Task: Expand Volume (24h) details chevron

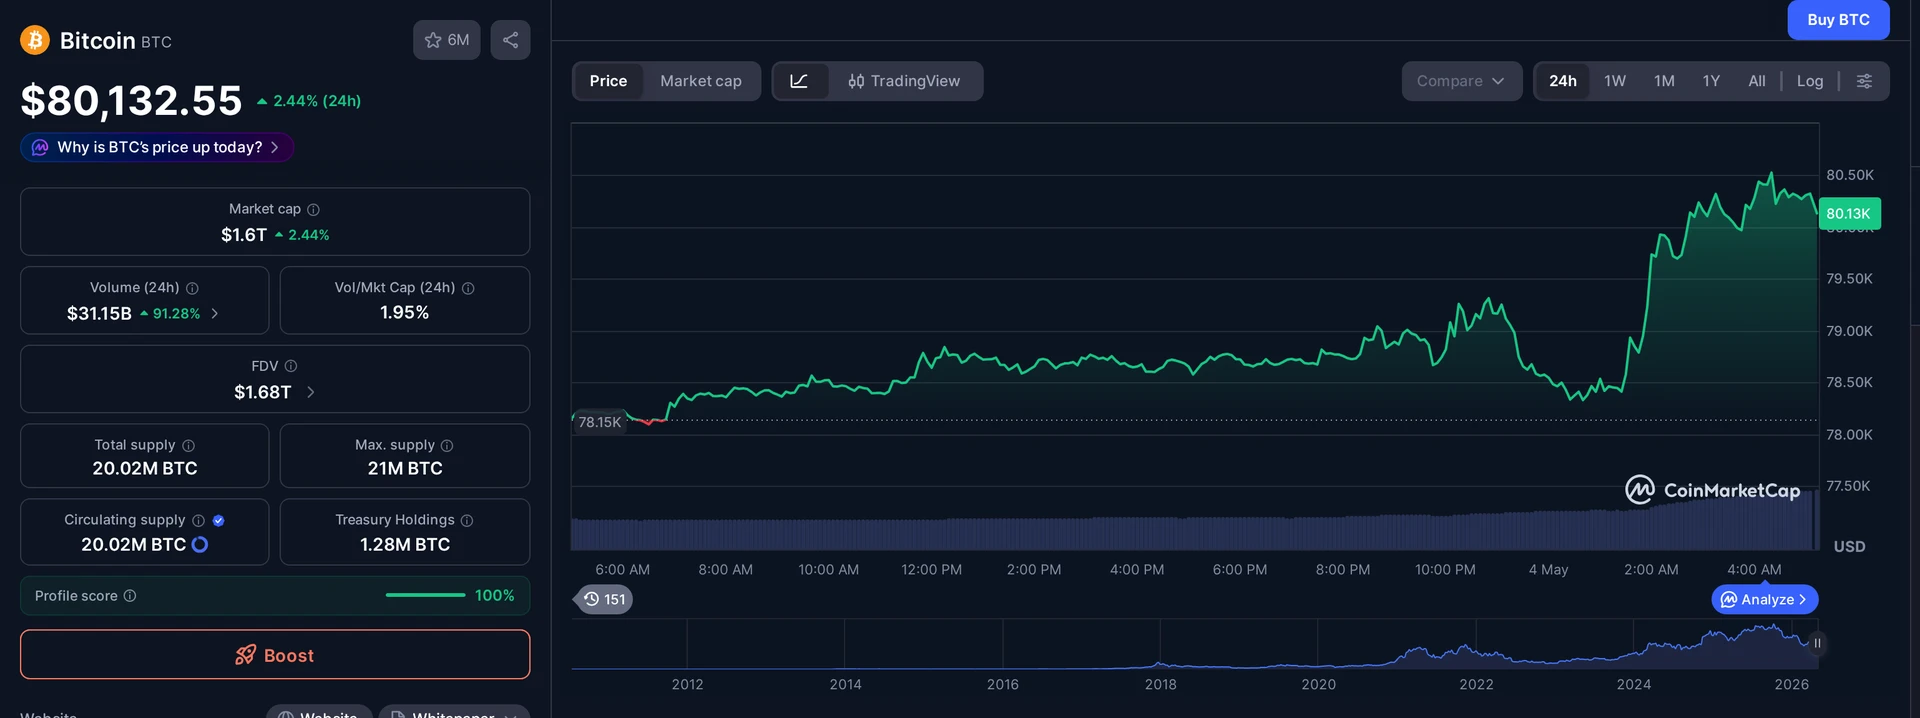Action: 214,314
